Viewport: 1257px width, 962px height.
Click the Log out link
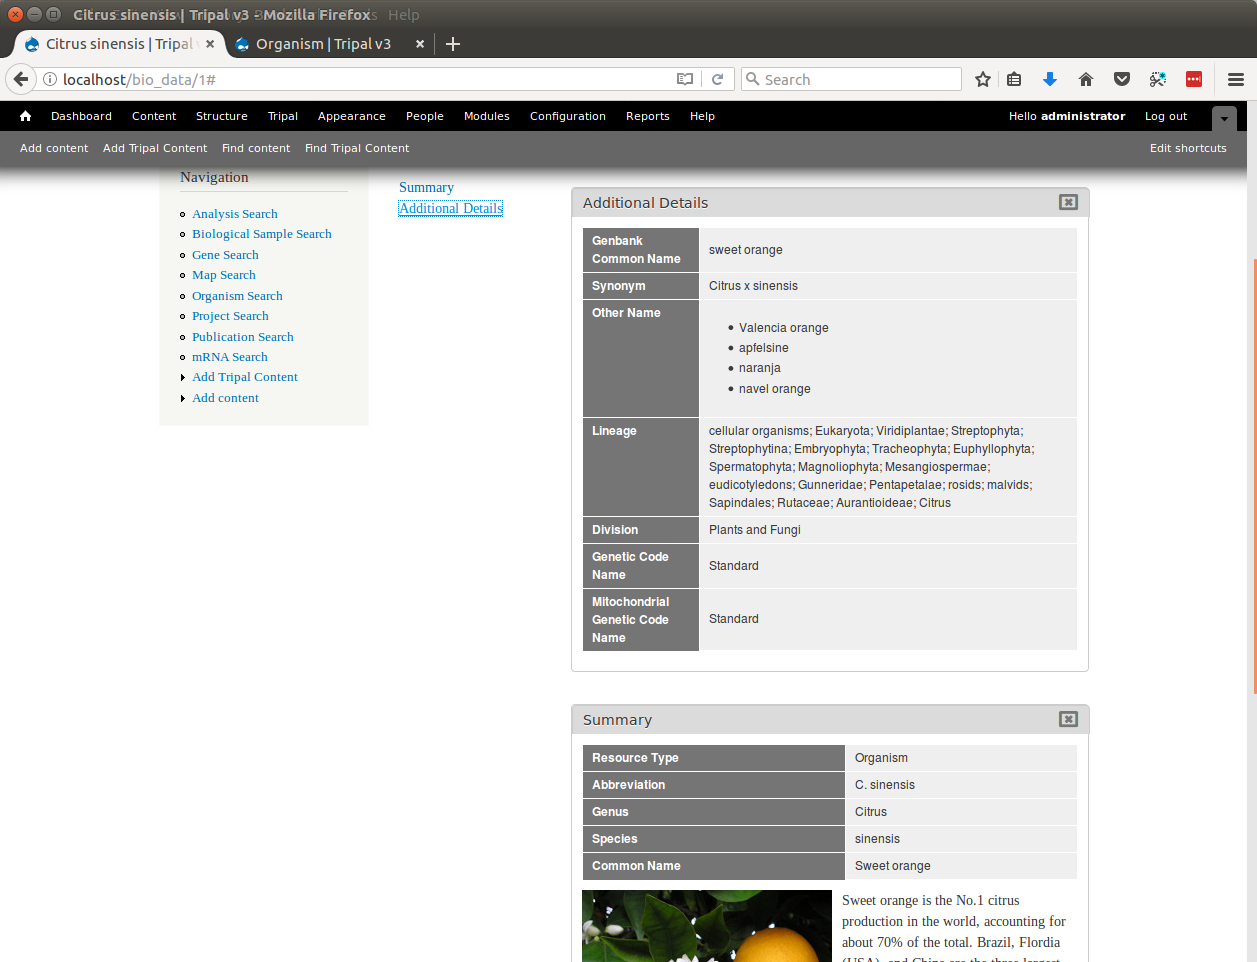(1165, 116)
